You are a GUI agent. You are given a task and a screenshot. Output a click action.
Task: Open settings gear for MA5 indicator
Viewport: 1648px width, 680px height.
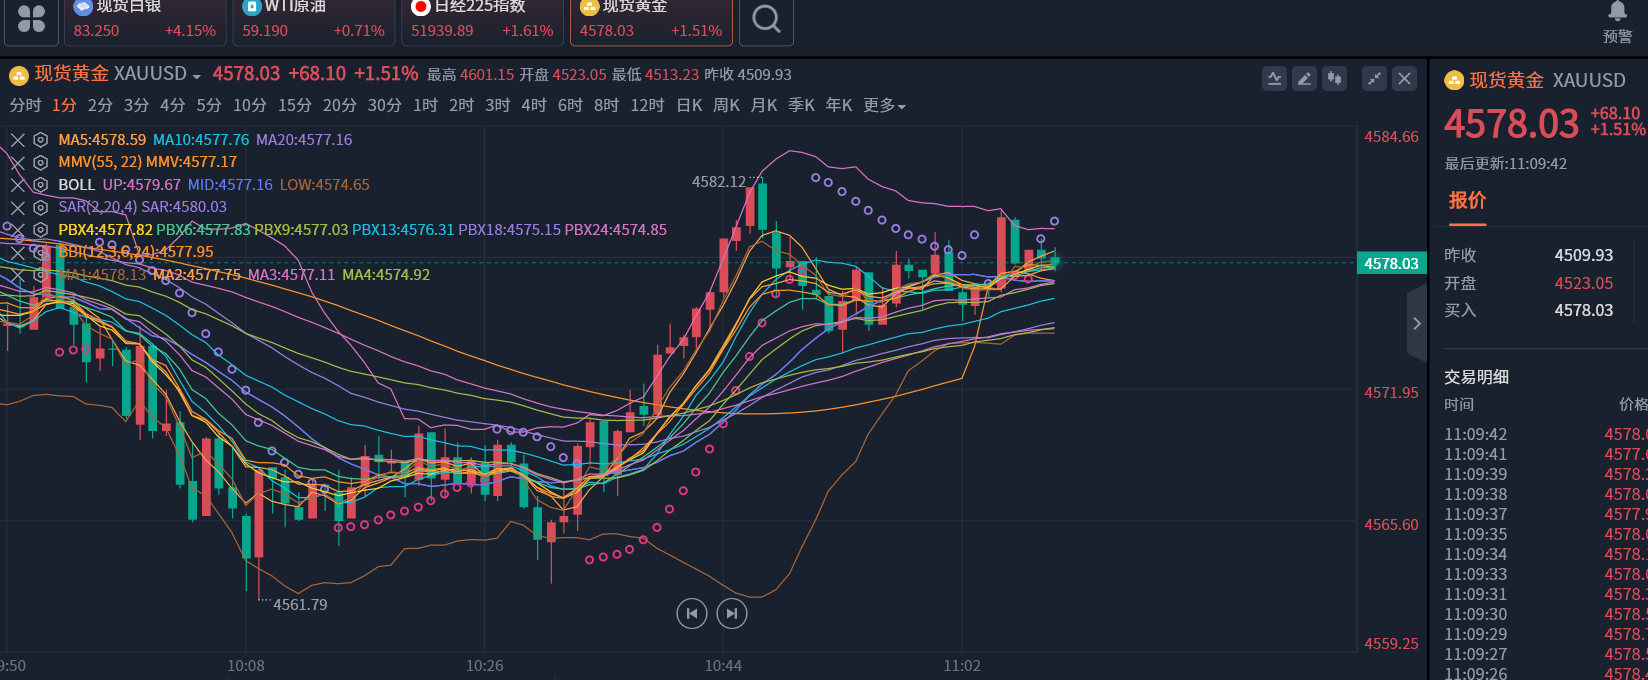coord(41,140)
